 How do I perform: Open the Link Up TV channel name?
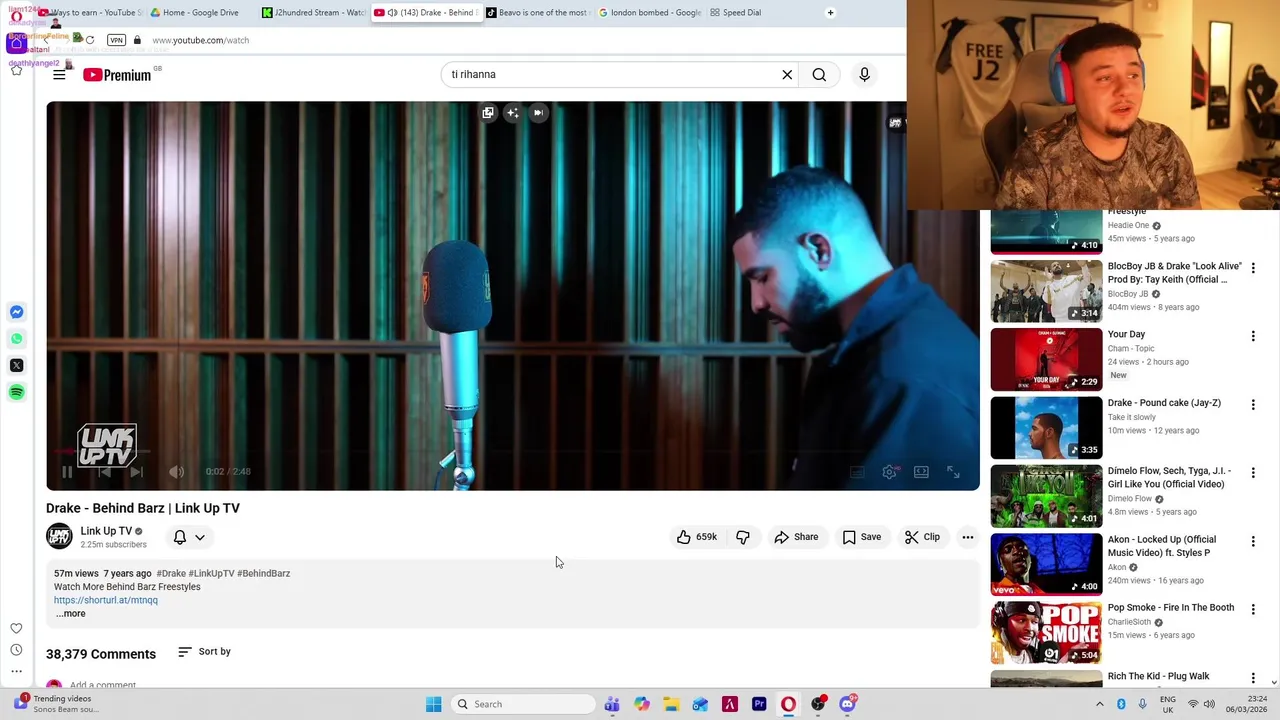(106, 531)
